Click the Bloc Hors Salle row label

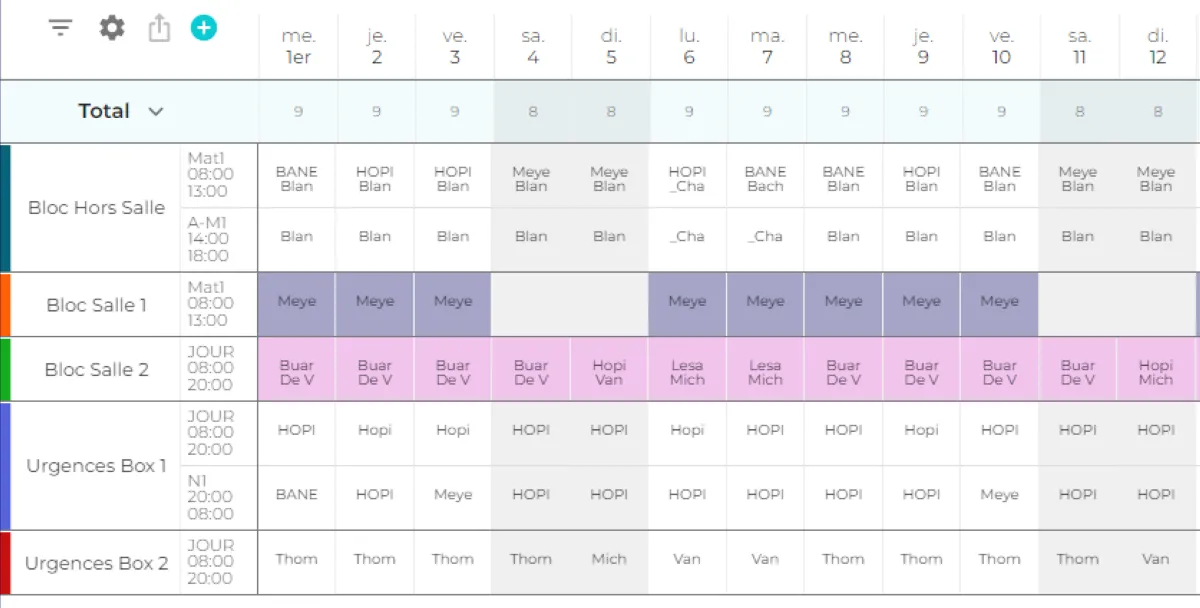[x=96, y=208]
